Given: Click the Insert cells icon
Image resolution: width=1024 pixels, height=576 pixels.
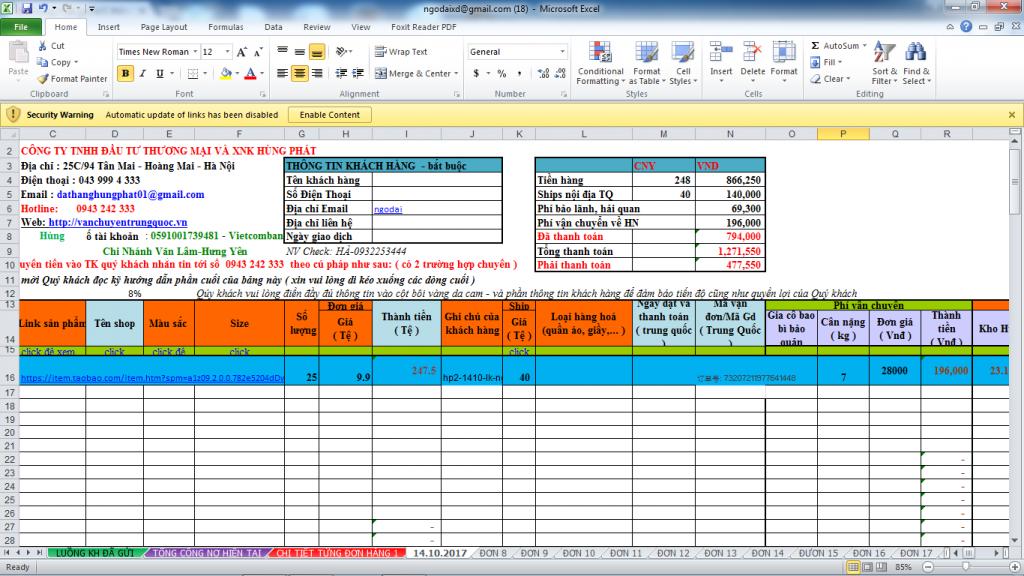Looking at the screenshot, I should pos(721,53).
